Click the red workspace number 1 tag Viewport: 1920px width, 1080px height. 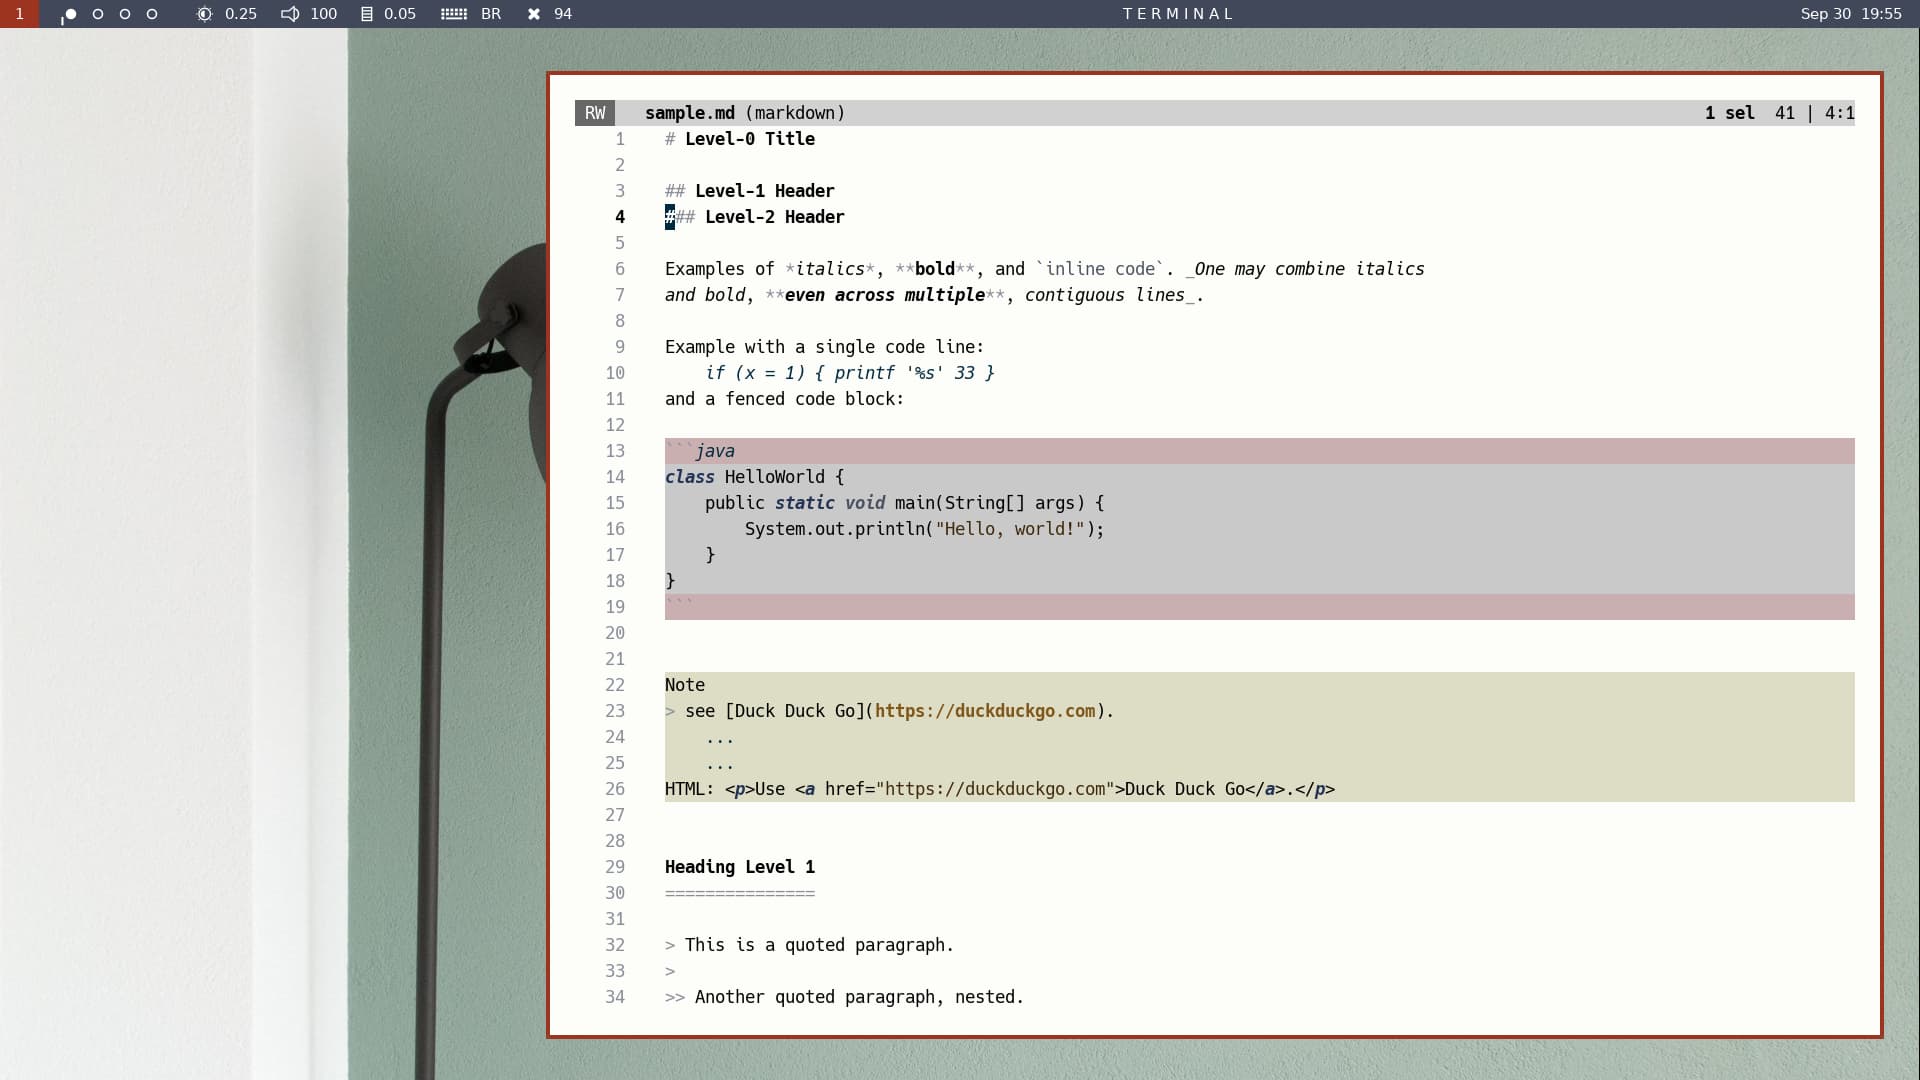tap(19, 14)
